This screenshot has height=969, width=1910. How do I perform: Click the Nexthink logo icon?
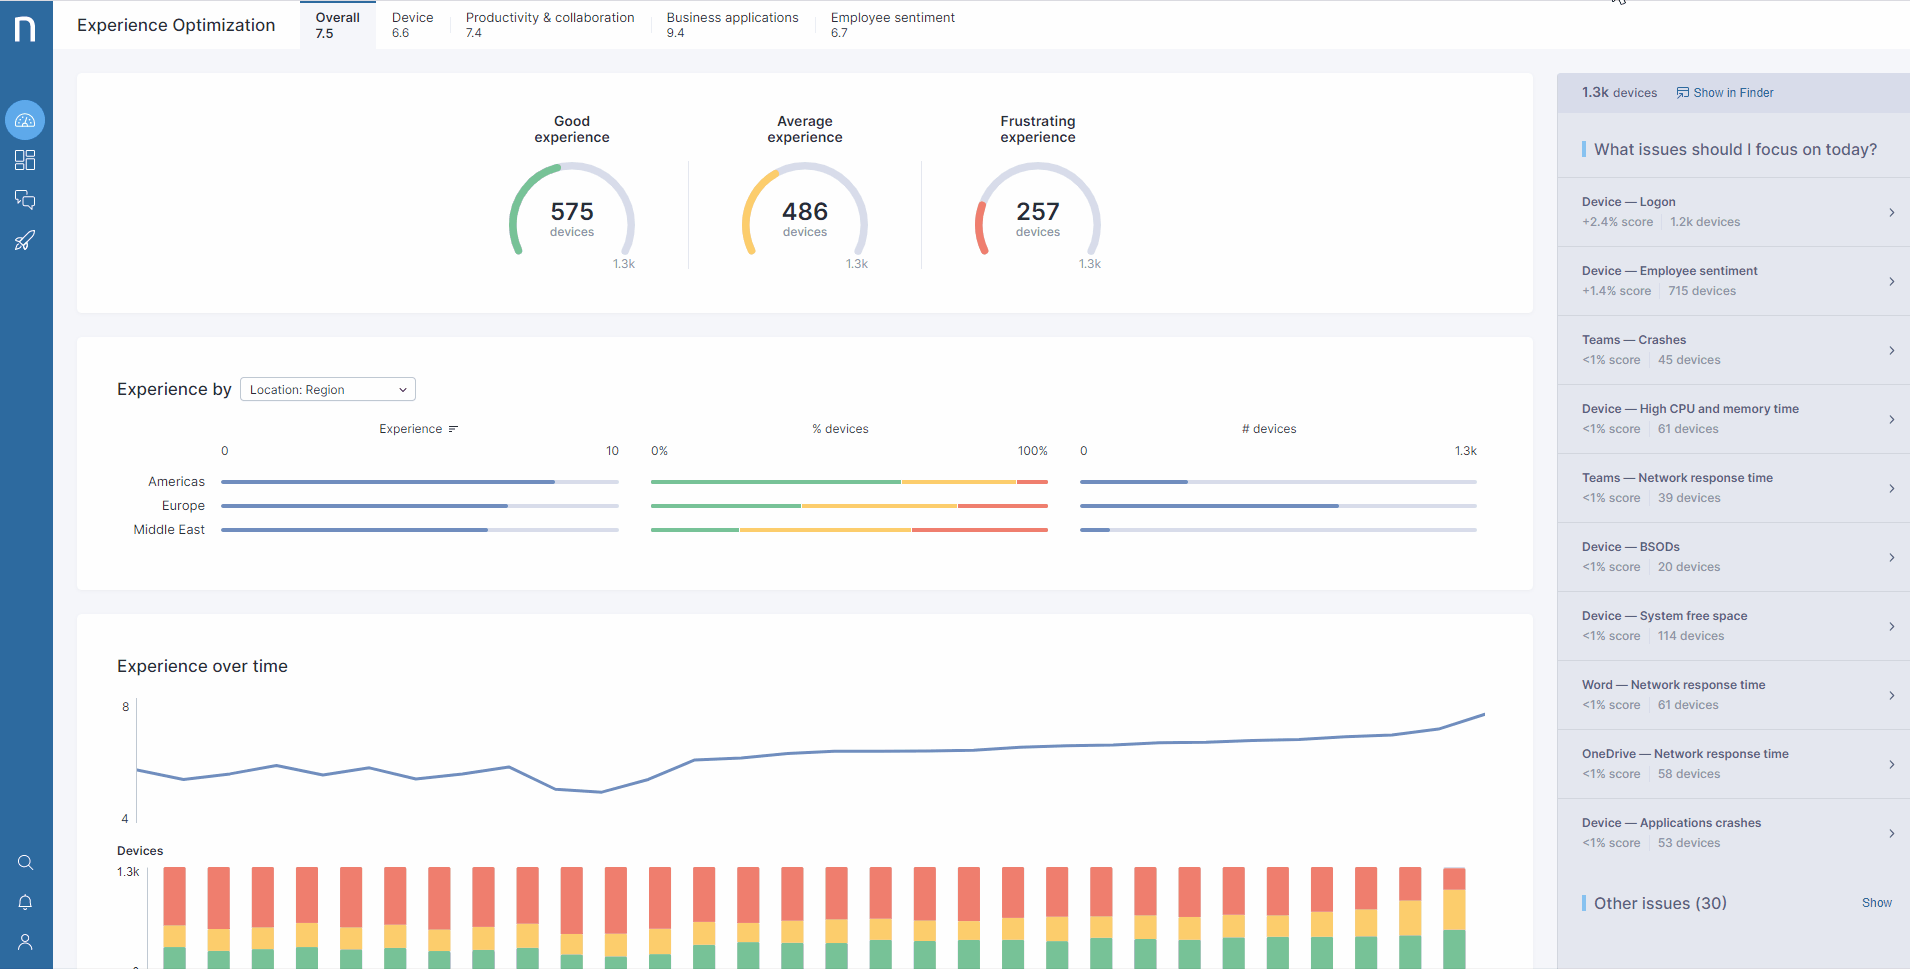(x=25, y=29)
